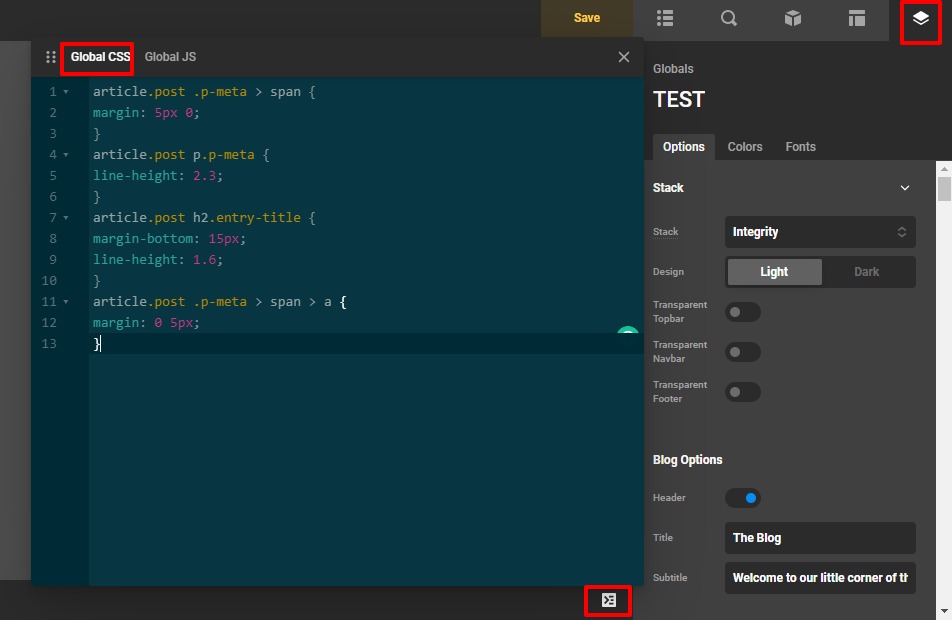
Task: Open the outline list icon in top bar
Action: click(x=665, y=18)
